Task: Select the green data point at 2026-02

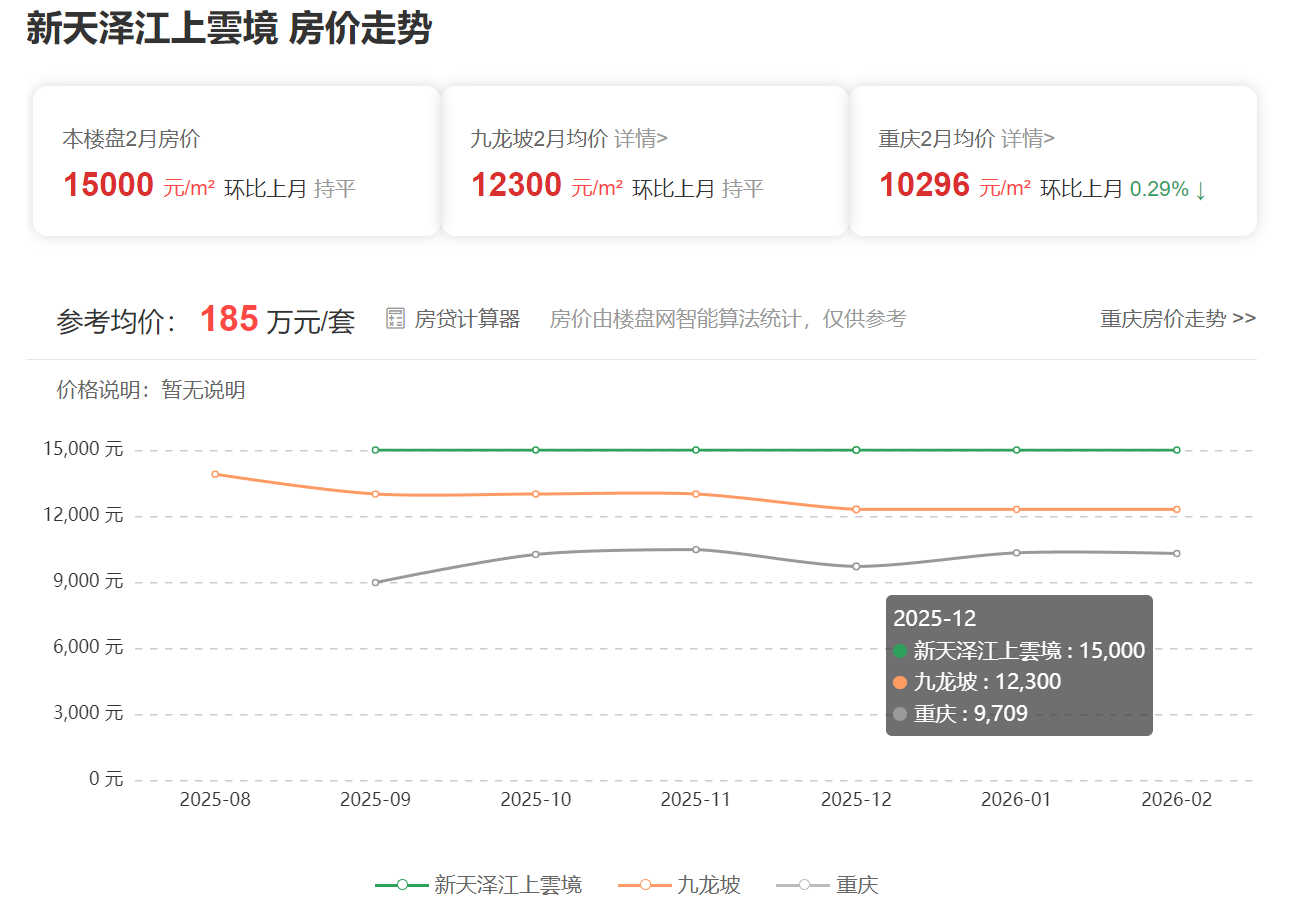Action: coord(1176,450)
